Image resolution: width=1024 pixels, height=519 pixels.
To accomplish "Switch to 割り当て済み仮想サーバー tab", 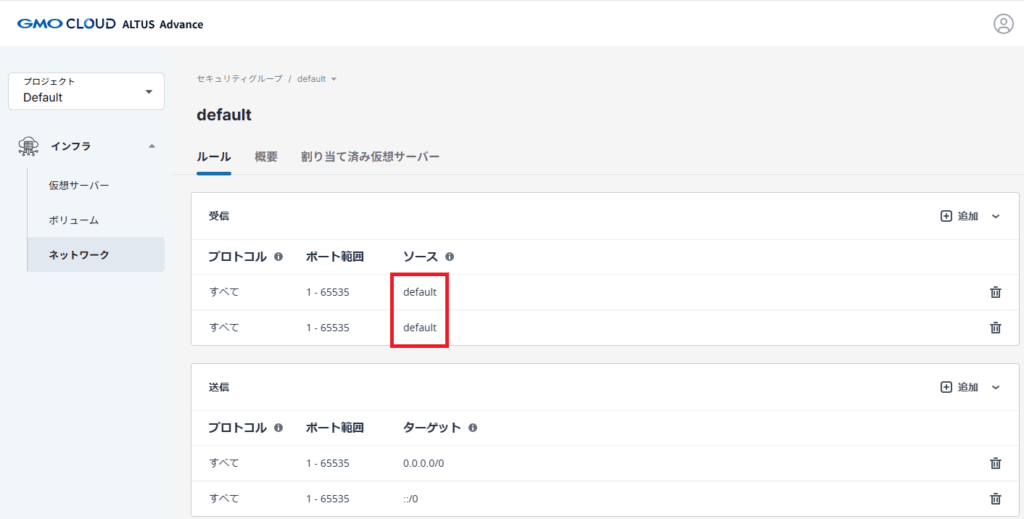I will pos(370,157).
